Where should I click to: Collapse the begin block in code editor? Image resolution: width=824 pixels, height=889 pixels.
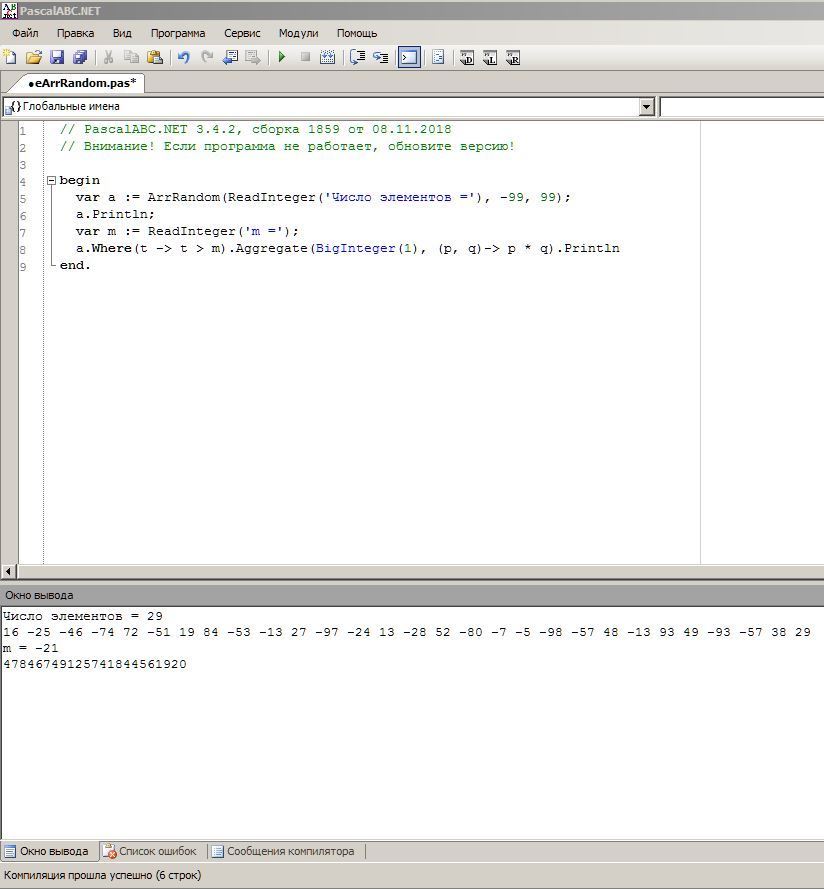[51, 181]
